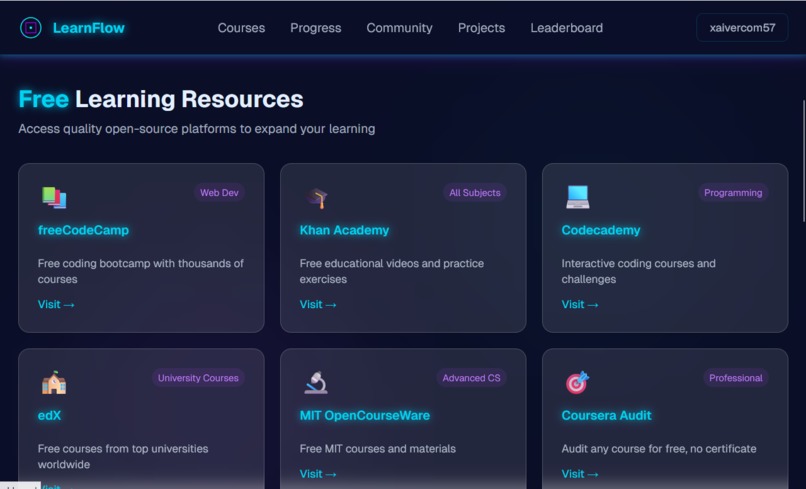Viewport: 806px width, 489px height.
Task: Click the Free Learning Resources heading
Action: coord(161,99)
